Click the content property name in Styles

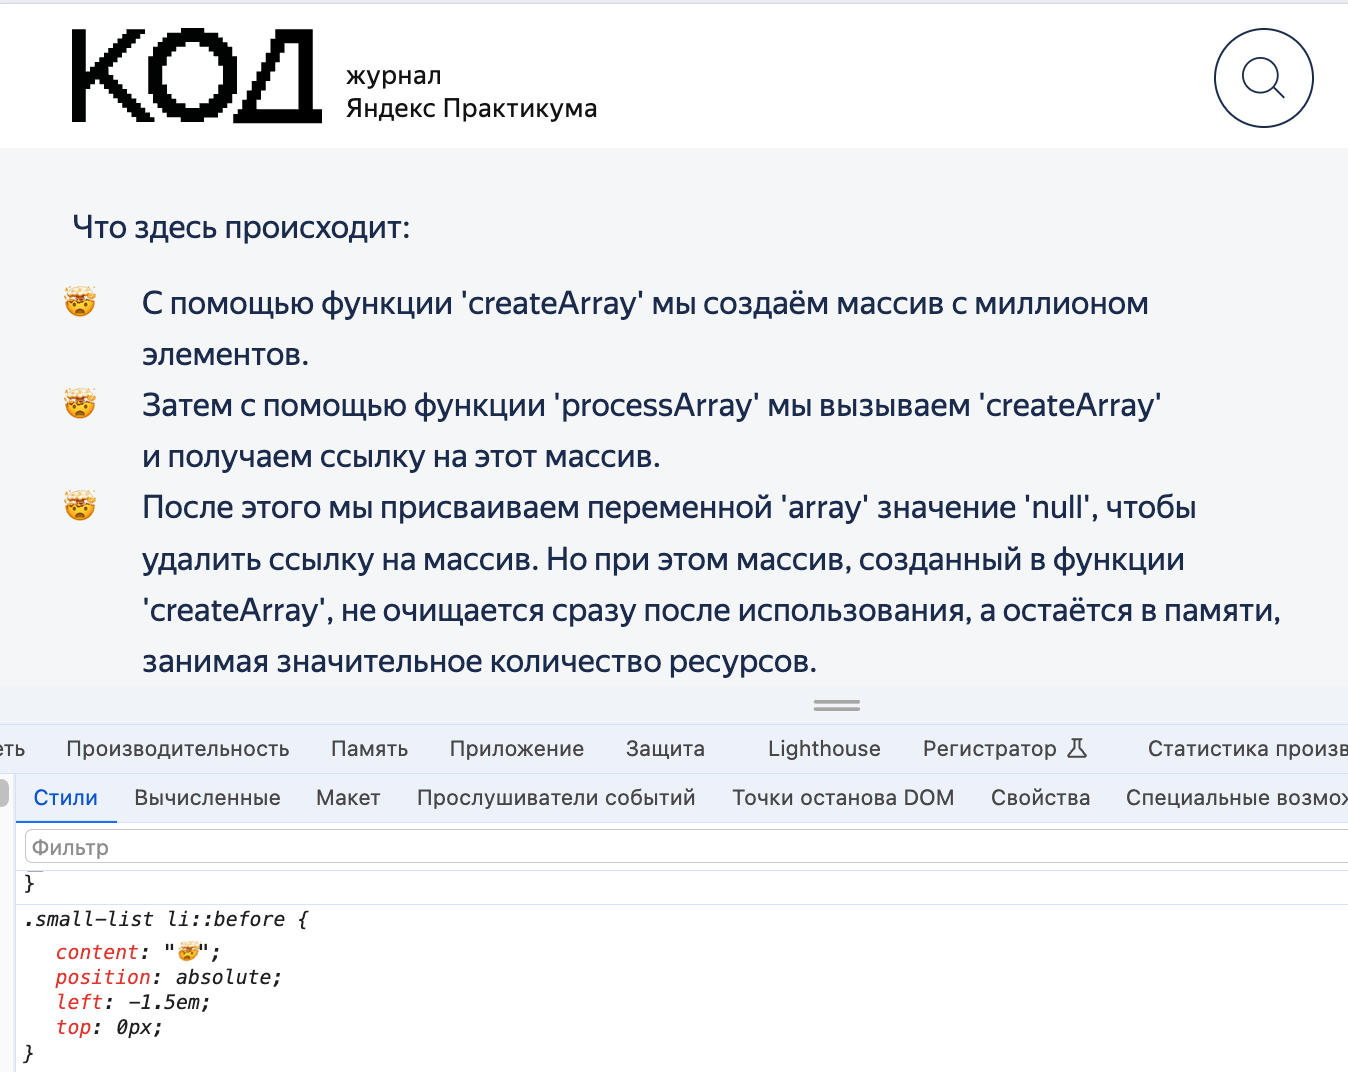(x=96, y=951)
